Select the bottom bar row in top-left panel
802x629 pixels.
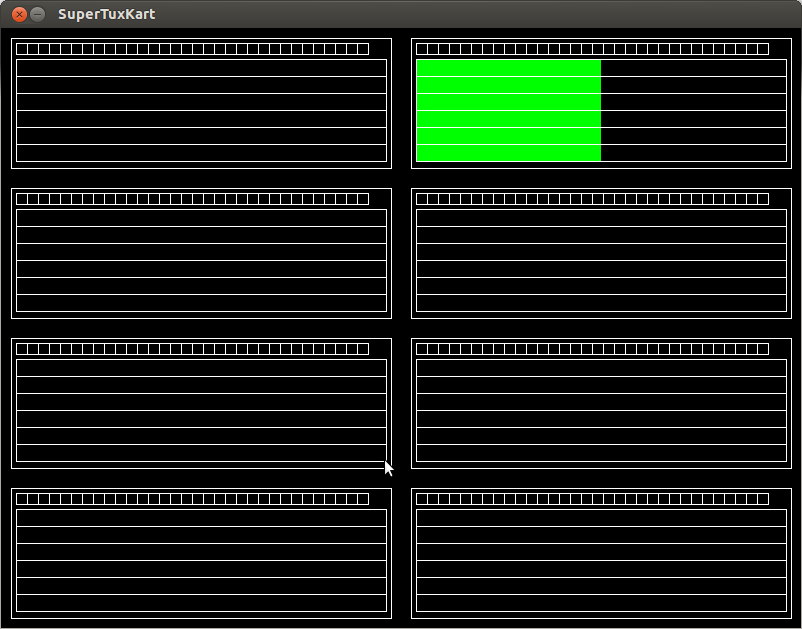pos(201,153)
